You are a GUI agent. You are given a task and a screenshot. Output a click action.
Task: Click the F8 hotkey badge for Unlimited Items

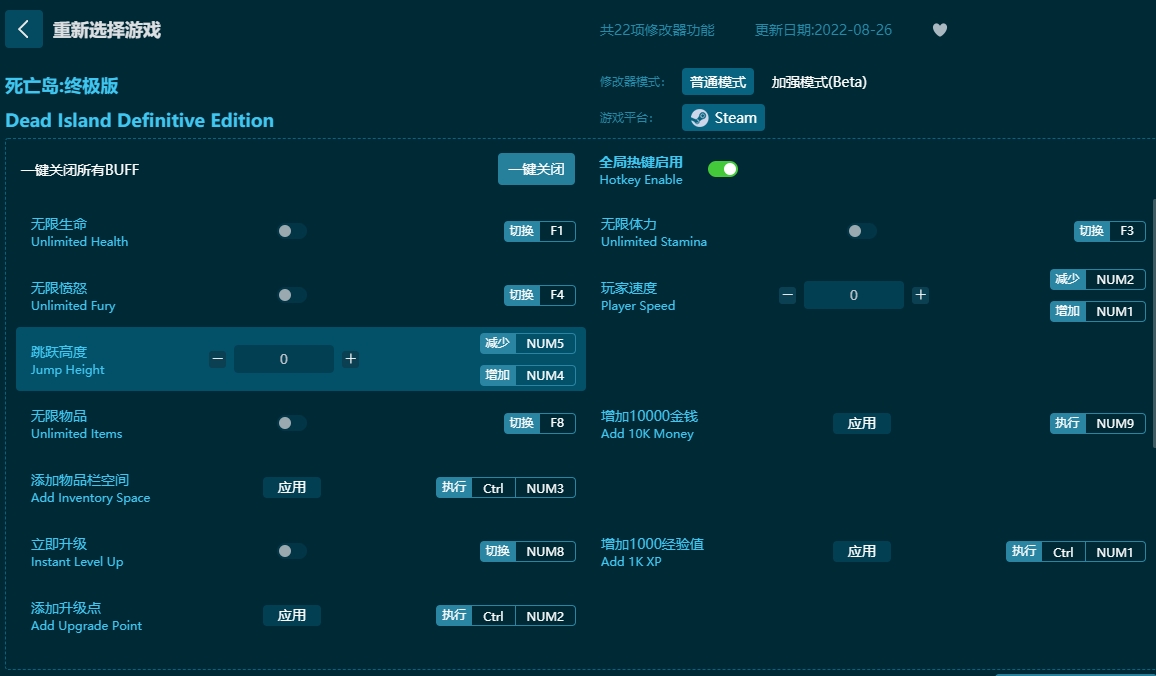557,423
